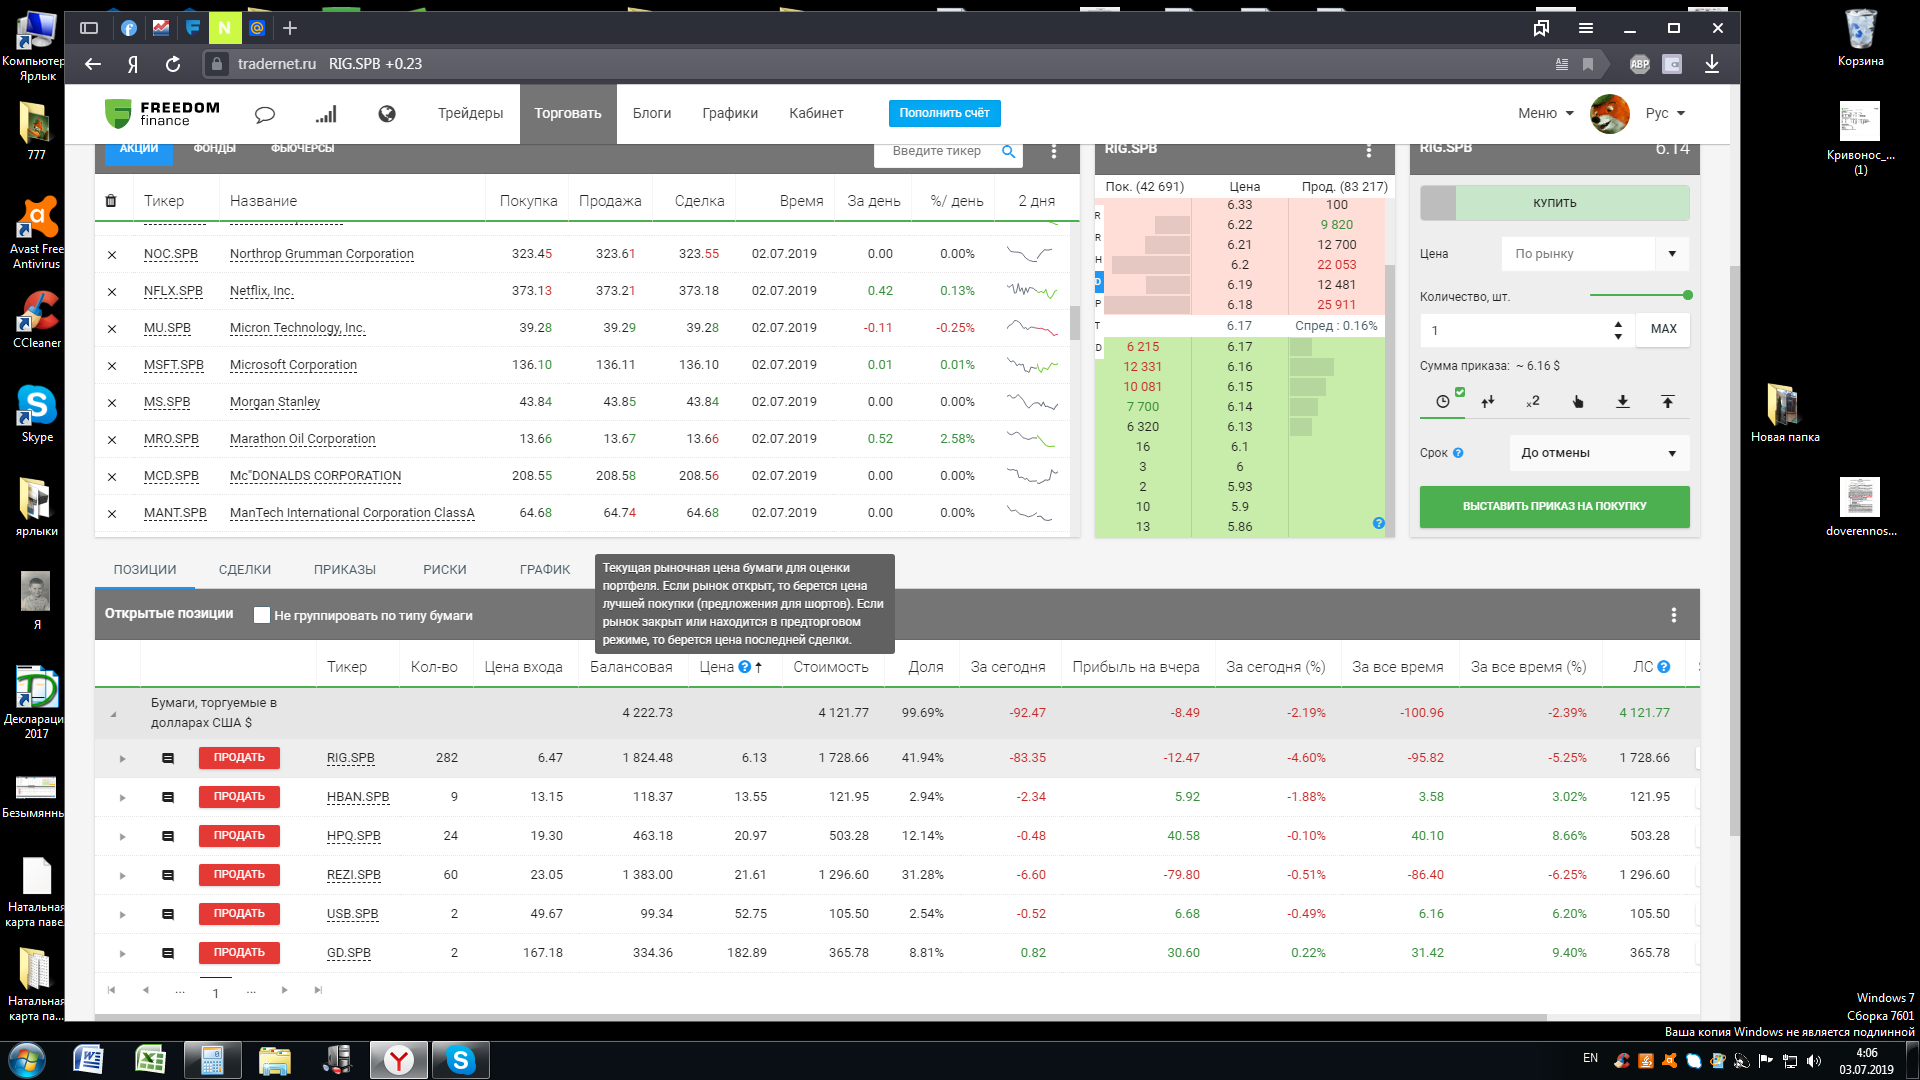The width and height of the screenshot is (1920, 1080).
Task: Open the Netflix, Inc. link
Action: (x=261, y=292)
